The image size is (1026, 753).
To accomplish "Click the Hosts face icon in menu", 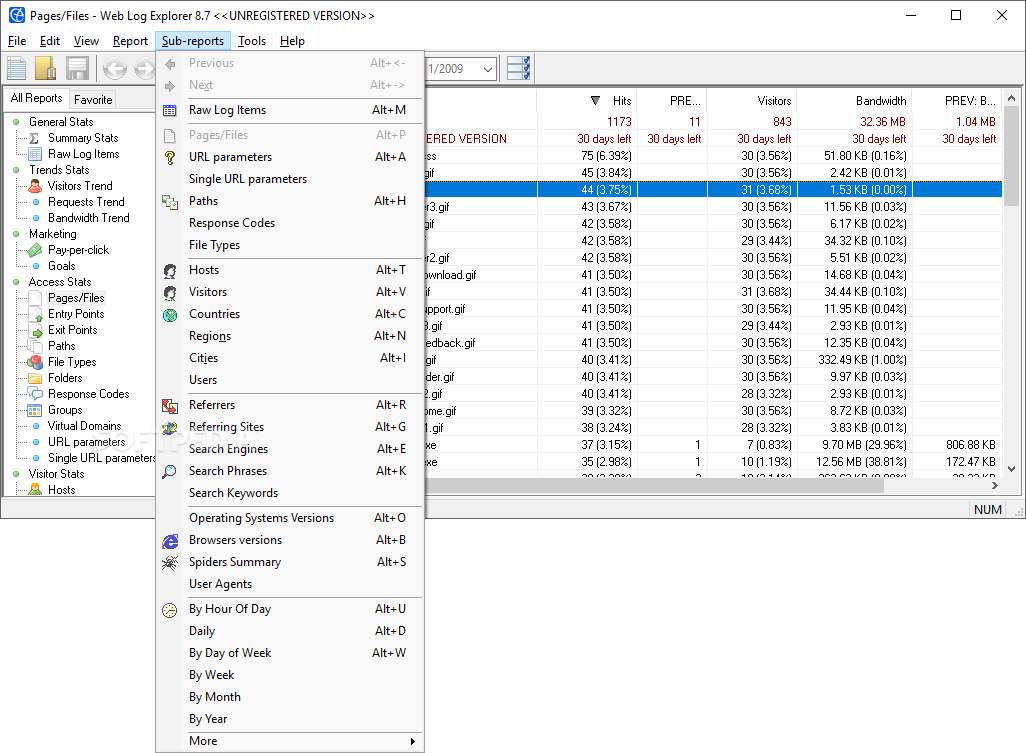I will [x=169, y=270].
